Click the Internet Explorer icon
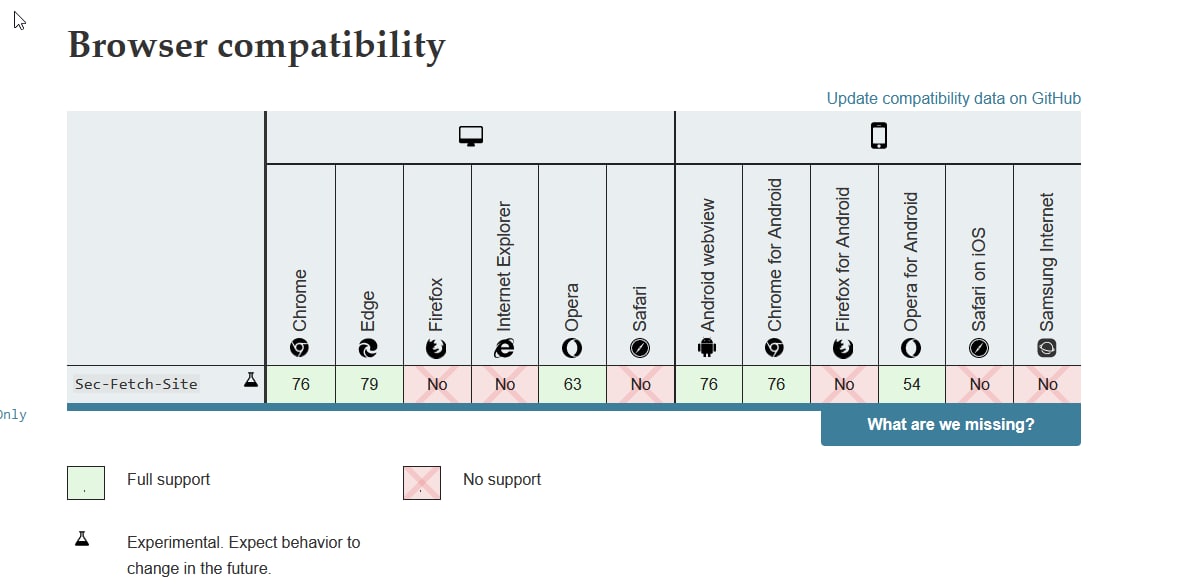 [504, 348]
